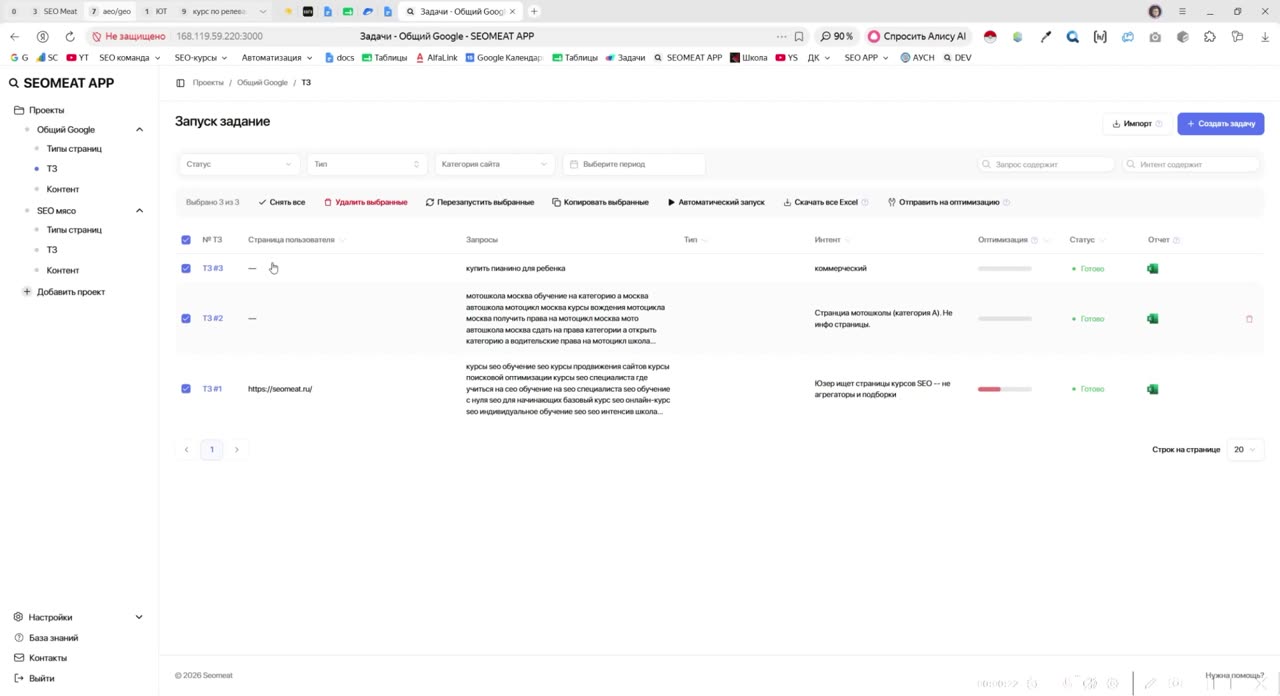1280x696 pixels.
Task: Delete the ТЗ #2 row via trash icon
Action: (1249, 319)
